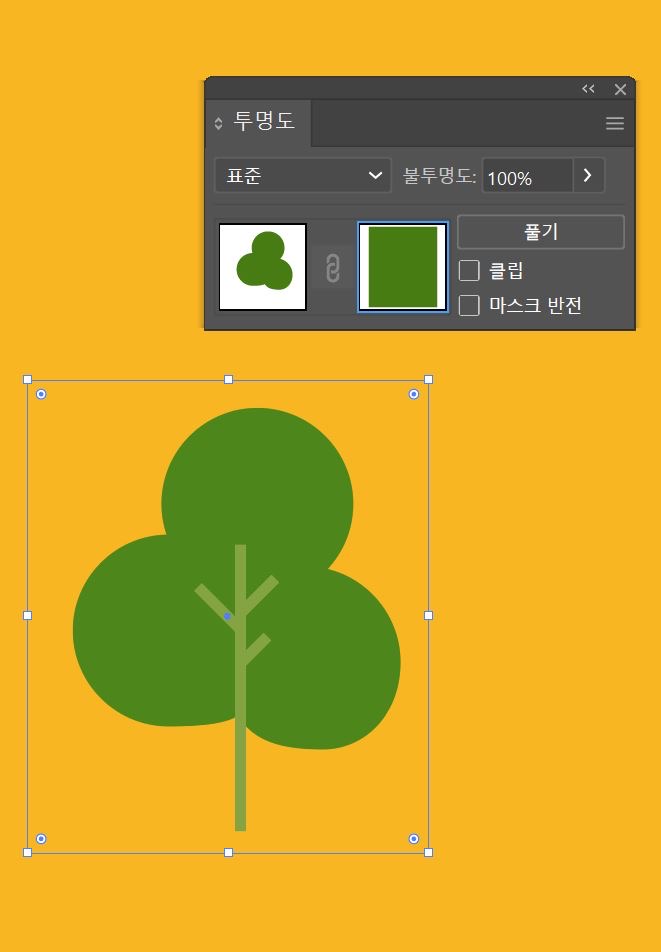
Task: Click the top-center bounding box handle
Action: click(x=228, y=379)
